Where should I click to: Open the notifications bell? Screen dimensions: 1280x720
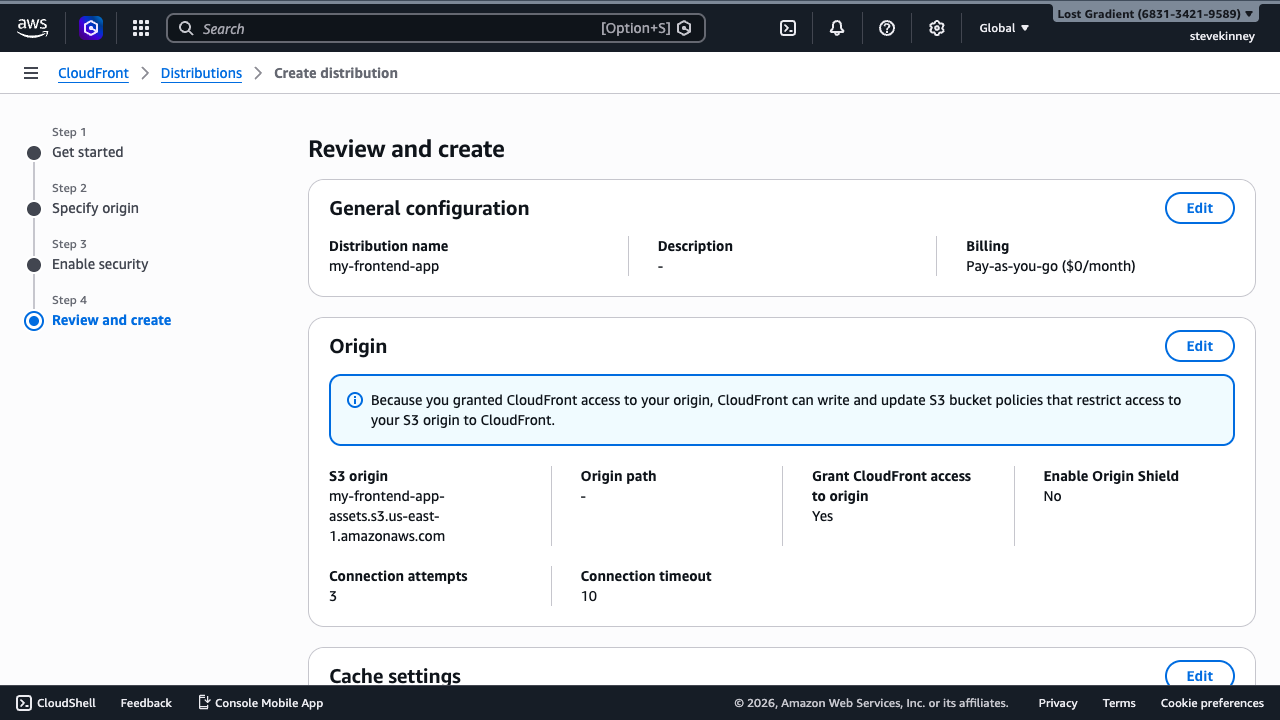[x=837, y=28]
